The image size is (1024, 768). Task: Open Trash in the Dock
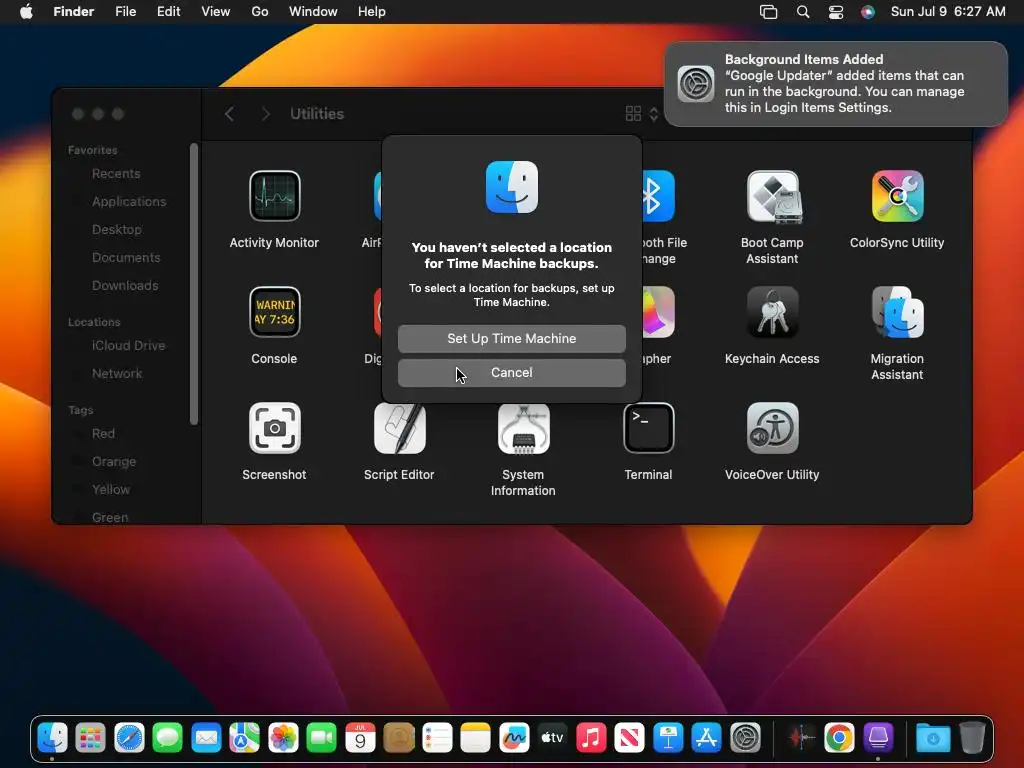pyautogui.click(x=972, y=738)
